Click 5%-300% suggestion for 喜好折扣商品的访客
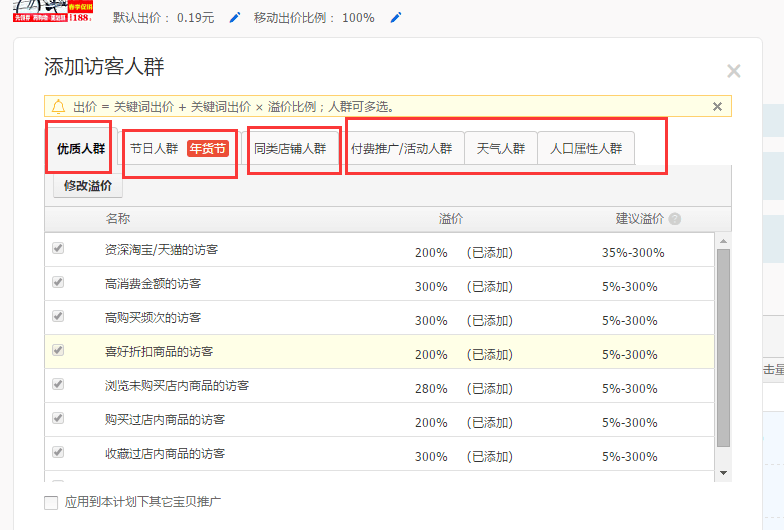 pos(630,354)
